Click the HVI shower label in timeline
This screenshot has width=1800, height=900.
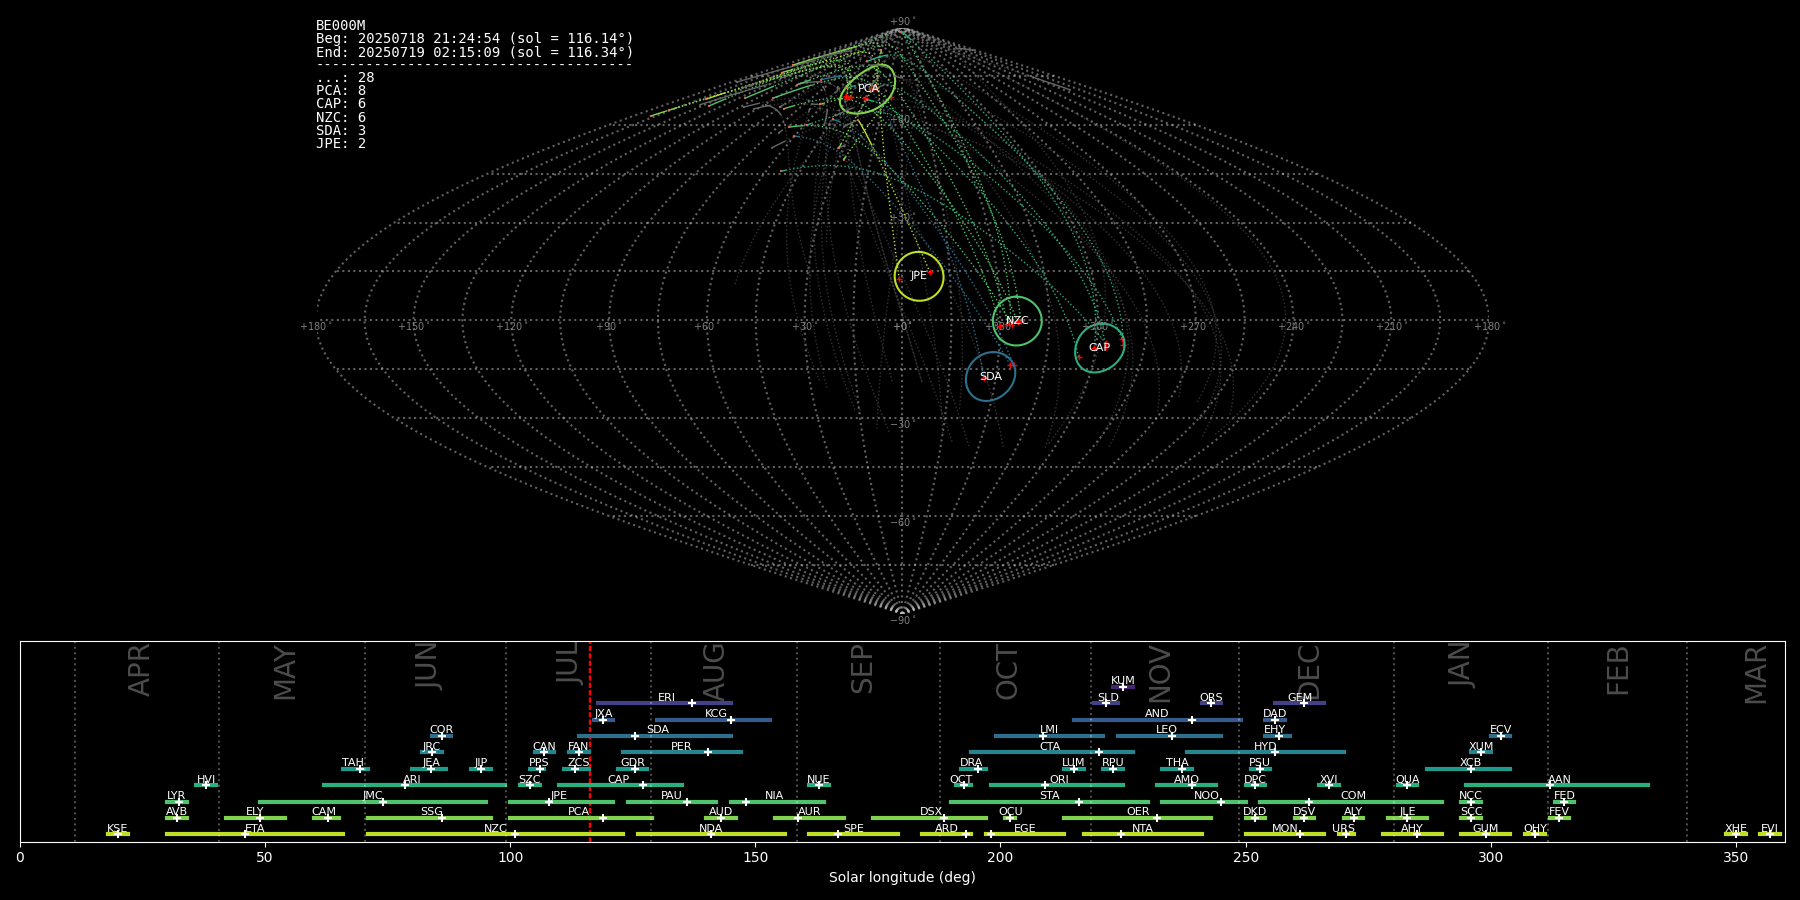[x=206, y=780]
